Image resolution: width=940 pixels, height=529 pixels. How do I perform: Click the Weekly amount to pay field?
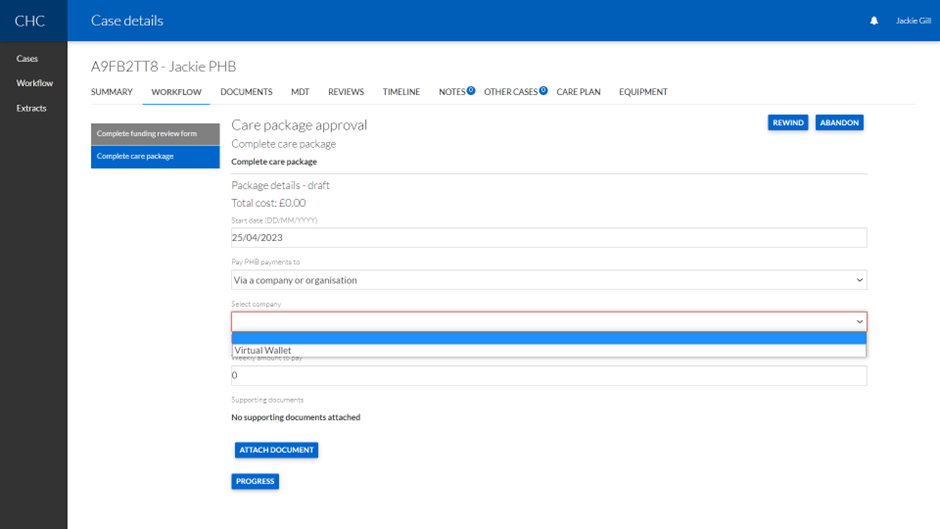[x=548, y=376]
